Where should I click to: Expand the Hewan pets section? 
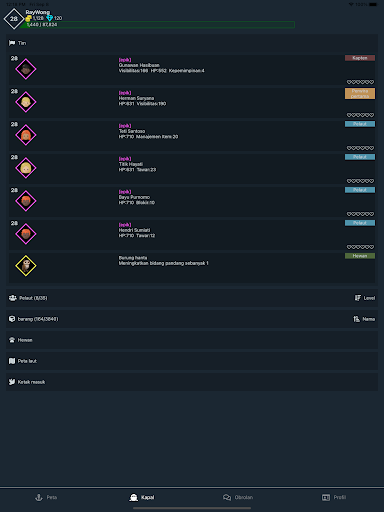[x=192, y=340]
